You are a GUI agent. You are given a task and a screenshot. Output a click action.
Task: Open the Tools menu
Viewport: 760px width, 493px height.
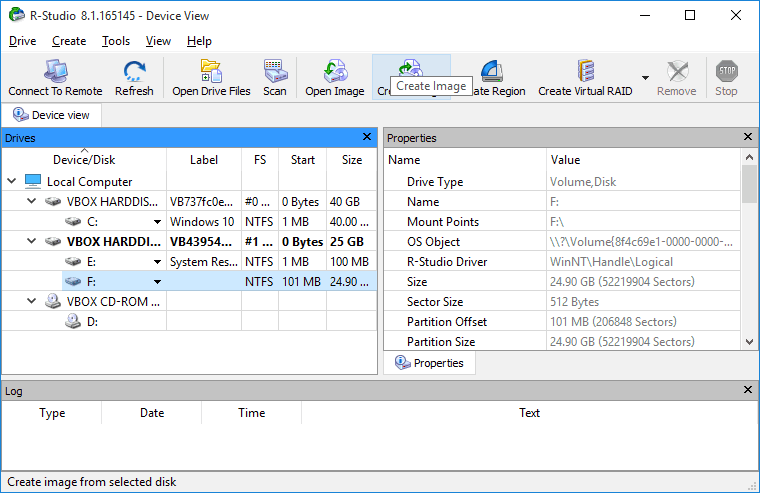coord(116,41)
